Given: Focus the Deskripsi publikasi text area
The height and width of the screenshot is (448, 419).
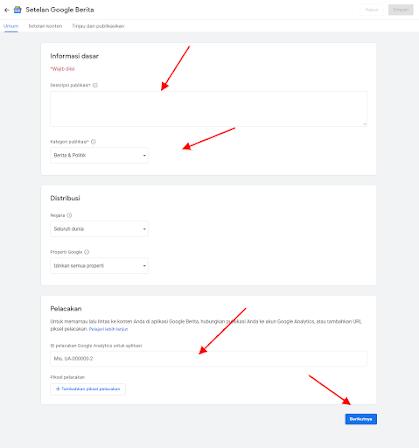Looking at the screenshot, I should click(209, 109).
